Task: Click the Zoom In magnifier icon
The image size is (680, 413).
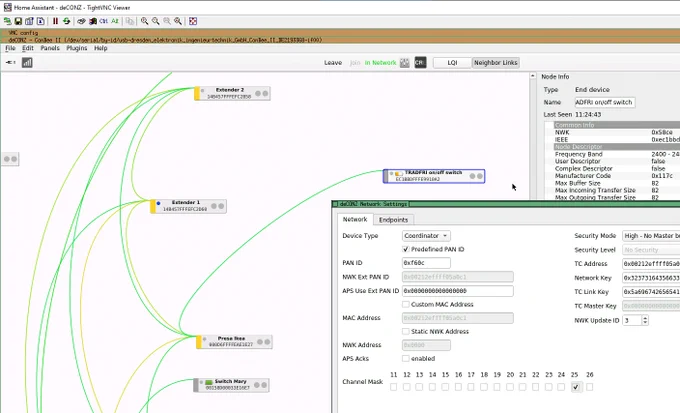Action: coord(144,21)
